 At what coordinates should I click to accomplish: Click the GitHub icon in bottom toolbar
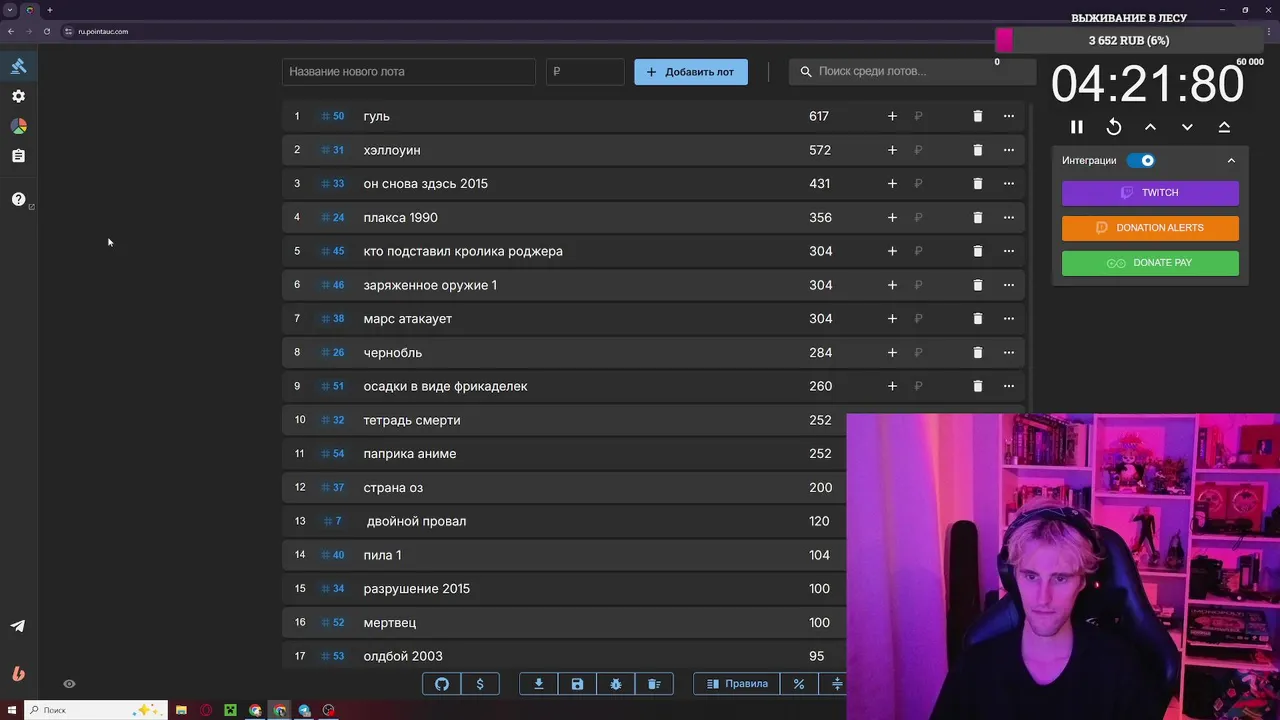(442, 684)
